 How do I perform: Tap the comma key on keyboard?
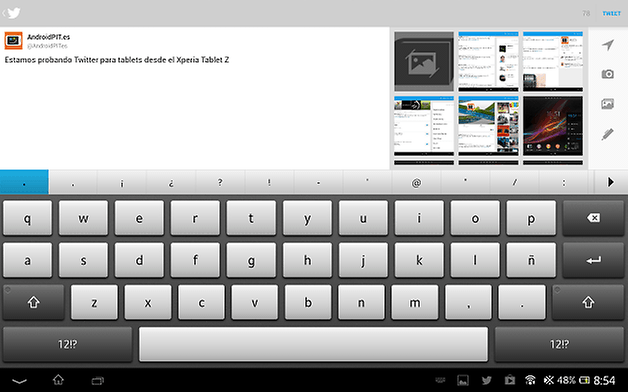pyautogui.click(x=468, y=302)
